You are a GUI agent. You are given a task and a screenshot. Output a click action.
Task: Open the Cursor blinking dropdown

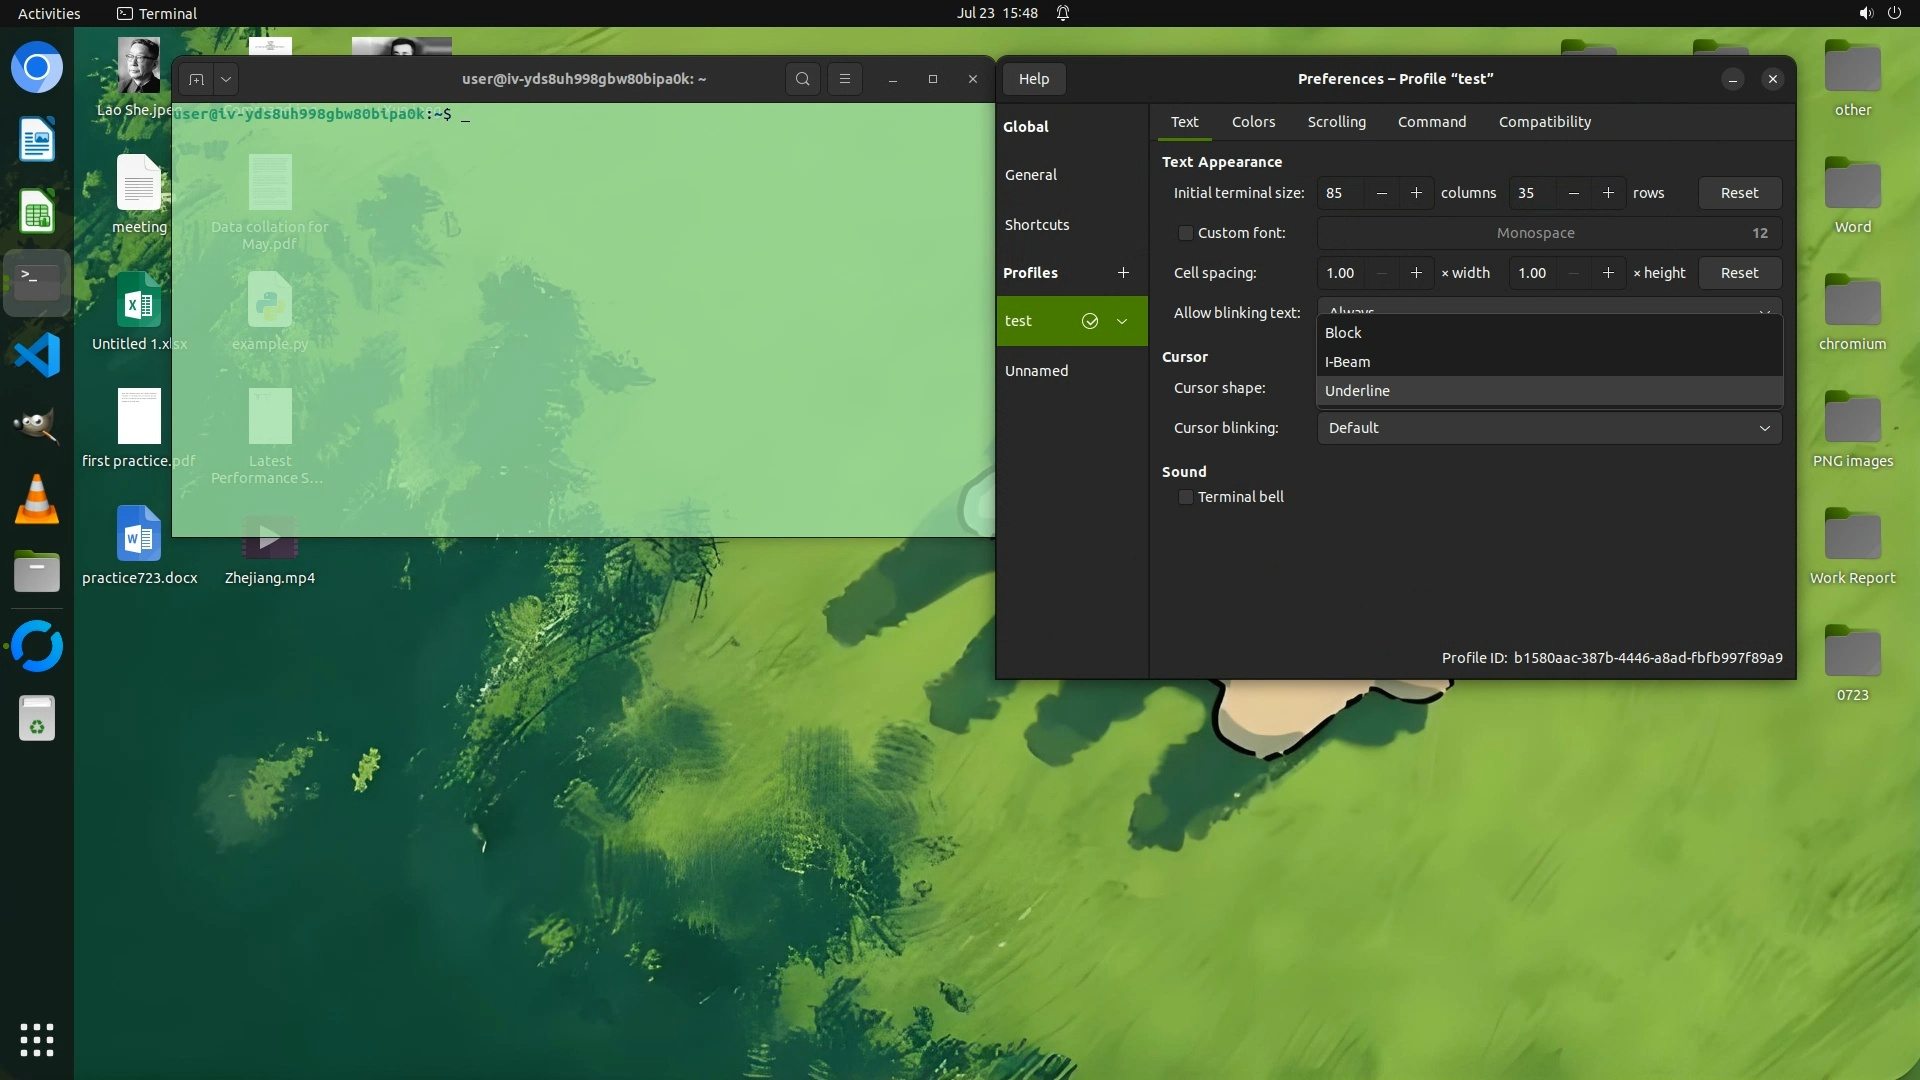coord(1548,428)
